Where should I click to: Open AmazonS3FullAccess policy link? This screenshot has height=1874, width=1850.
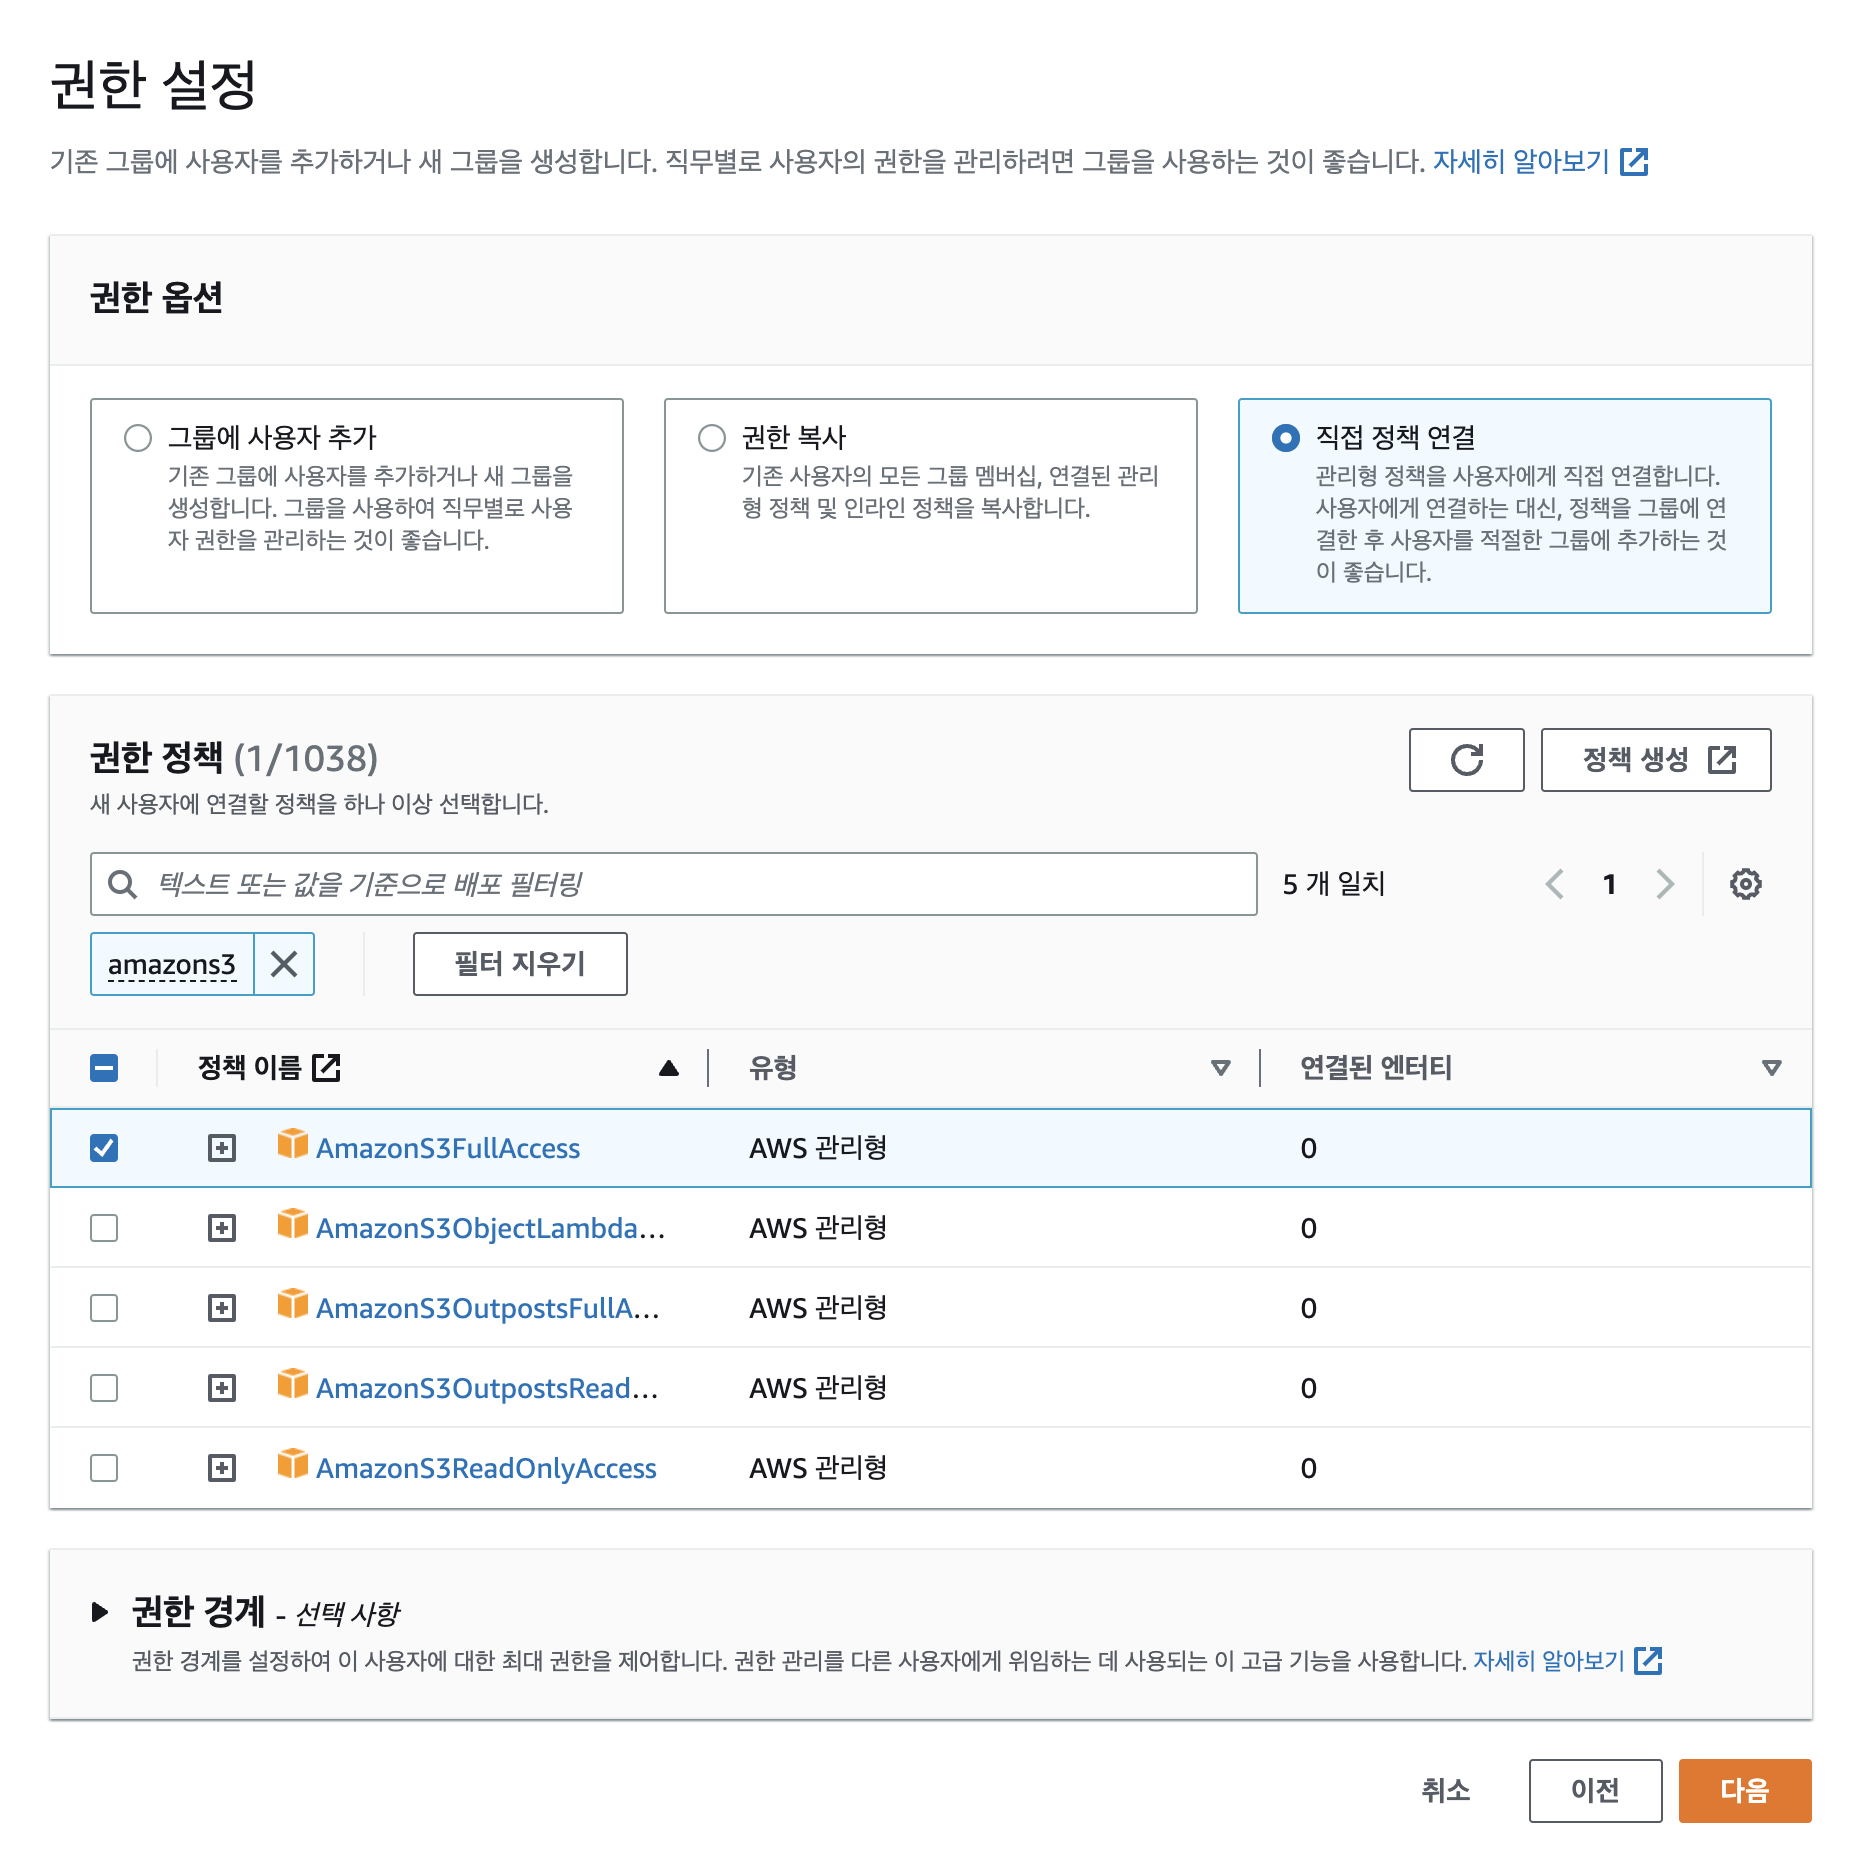(448, 1148)
